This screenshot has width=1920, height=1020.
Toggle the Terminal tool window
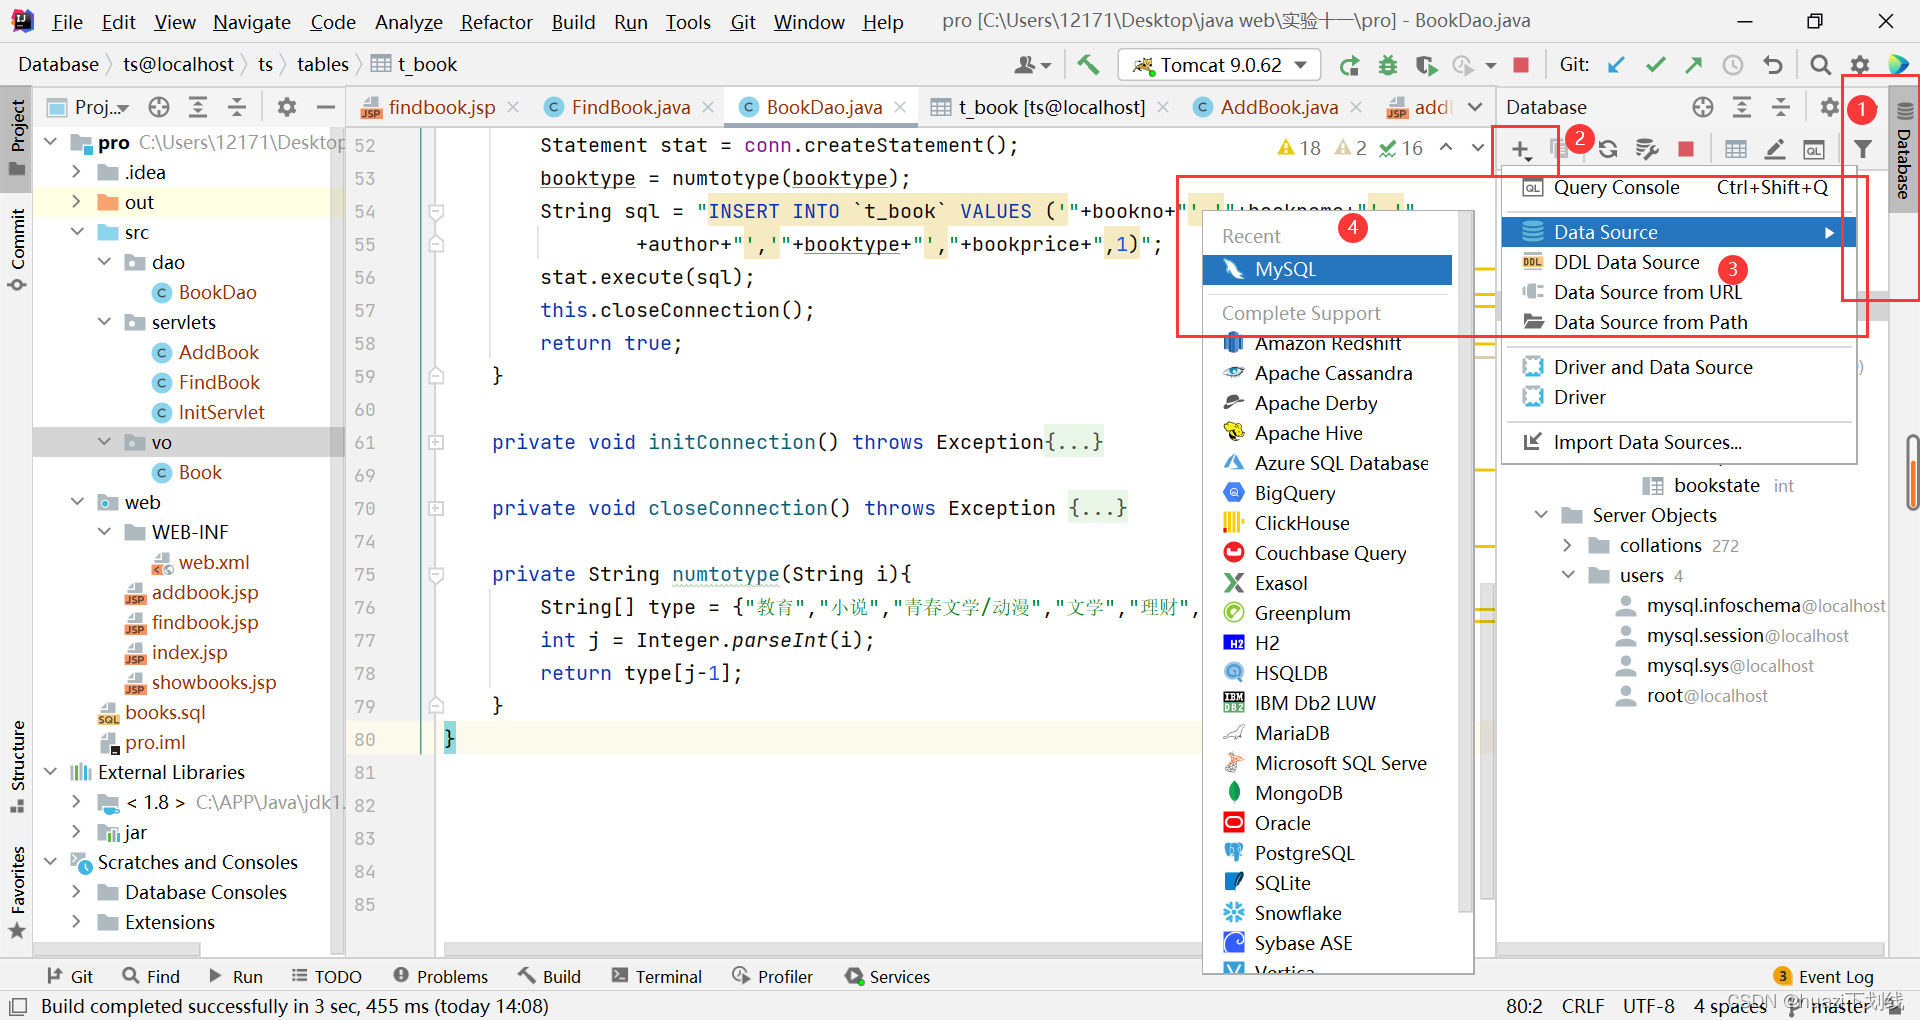point(657,976)
